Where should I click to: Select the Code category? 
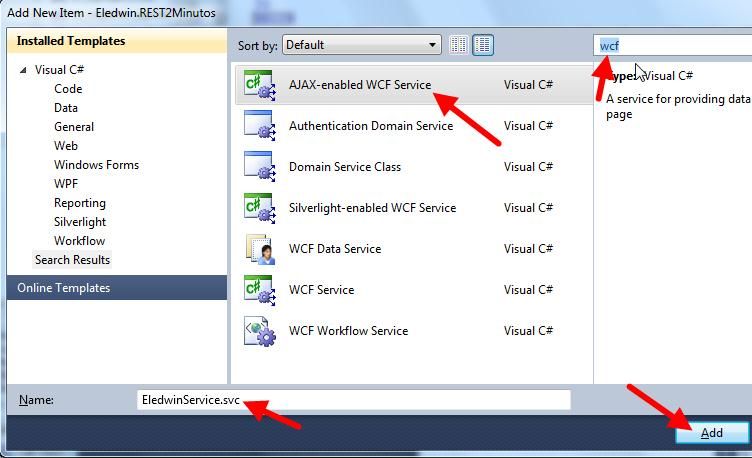(68, 89)
